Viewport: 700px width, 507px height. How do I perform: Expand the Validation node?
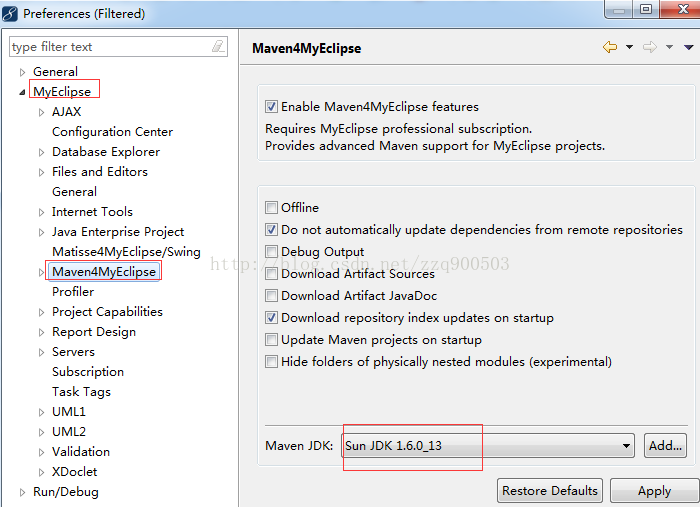(42, 452)
